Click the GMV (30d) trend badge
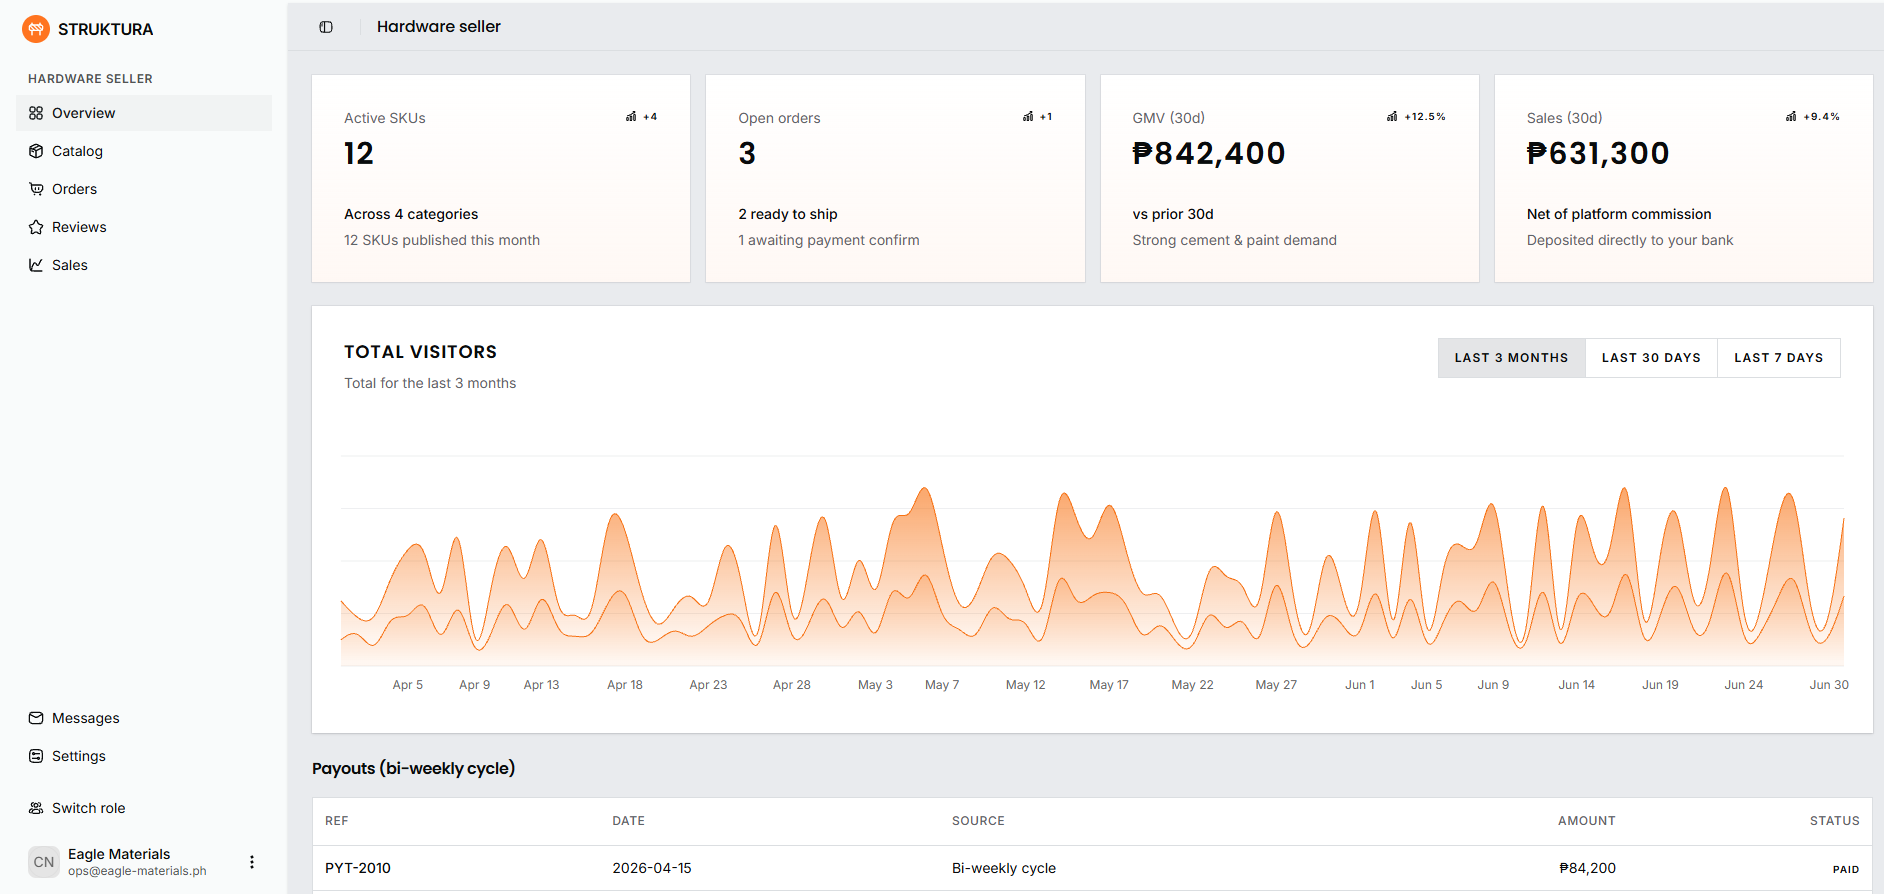1884x894 pixels. pos(1416,117)
